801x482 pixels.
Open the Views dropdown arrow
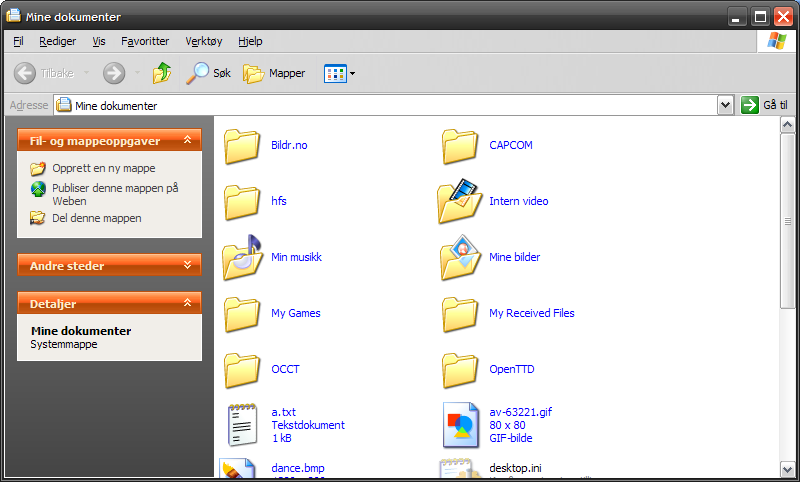[352, 74]
